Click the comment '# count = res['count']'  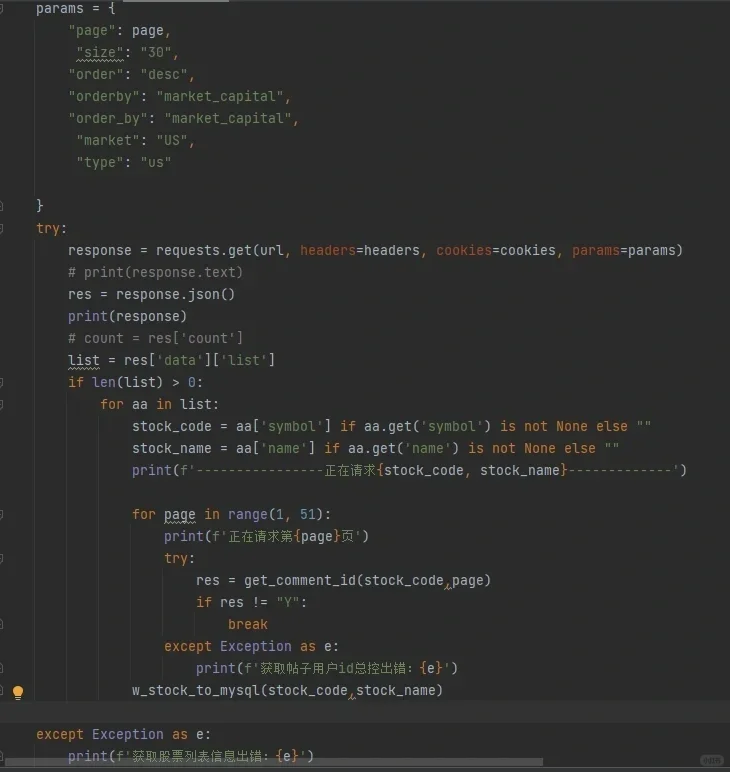156,338
